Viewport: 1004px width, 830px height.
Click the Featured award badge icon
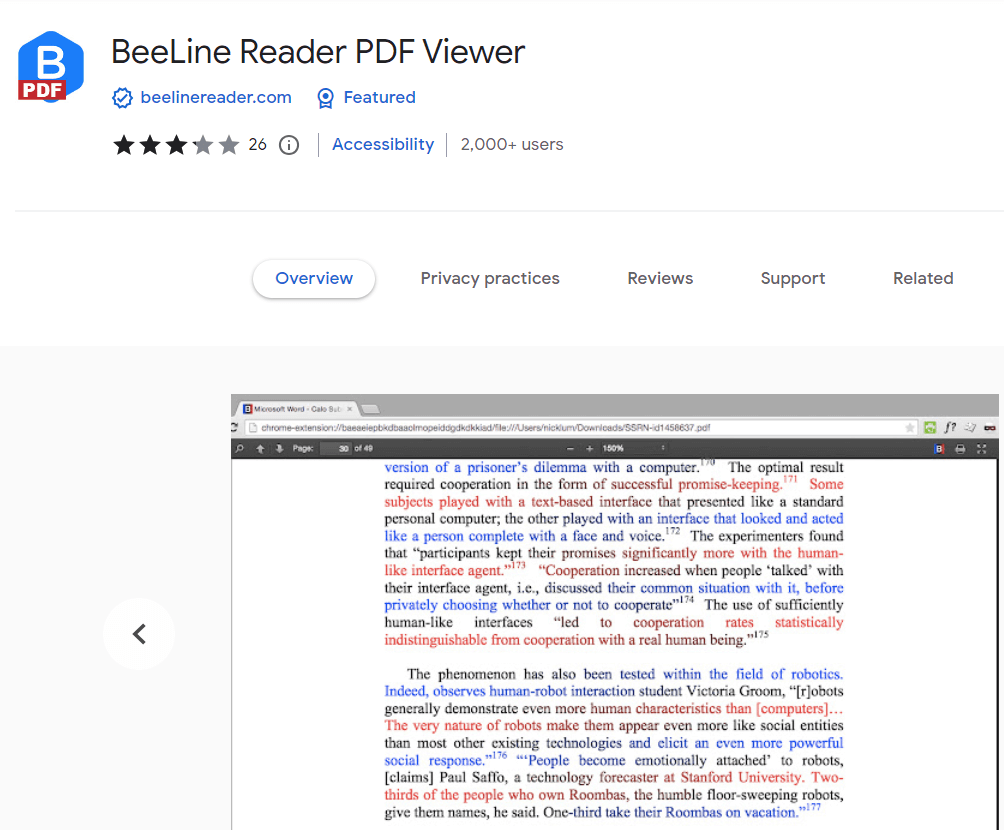[x=325, y=98]
